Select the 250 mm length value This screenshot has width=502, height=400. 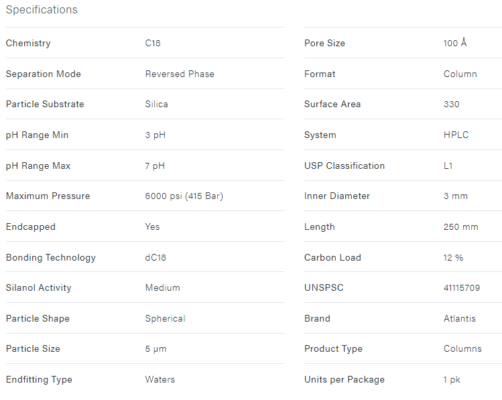(x=461, y=227)
